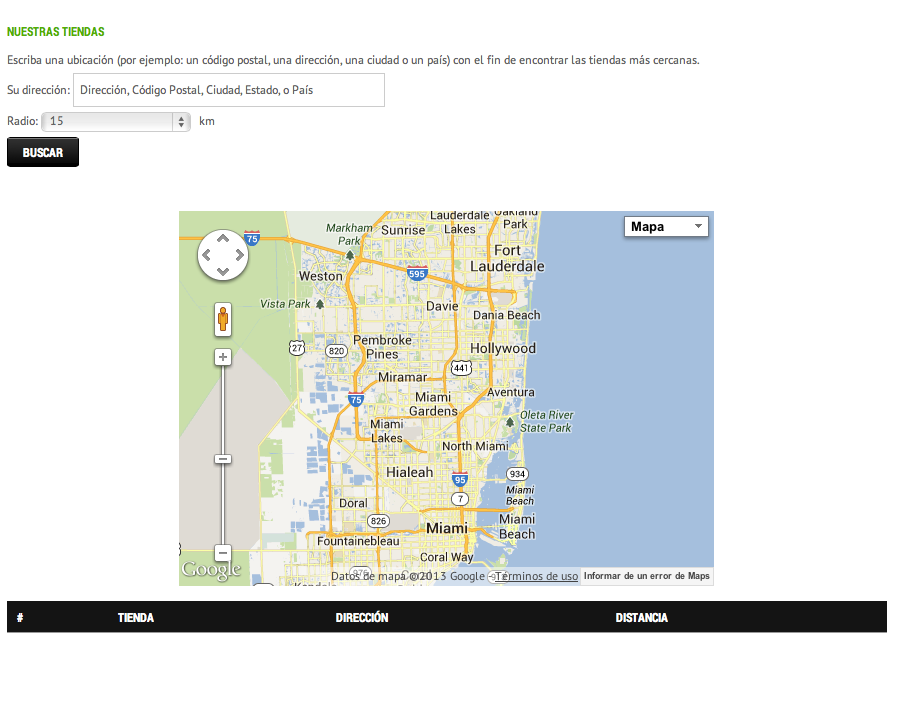Click the TIENDA column header
The width and height of the screenshot is (921, 717).
[x=136, y=617]
